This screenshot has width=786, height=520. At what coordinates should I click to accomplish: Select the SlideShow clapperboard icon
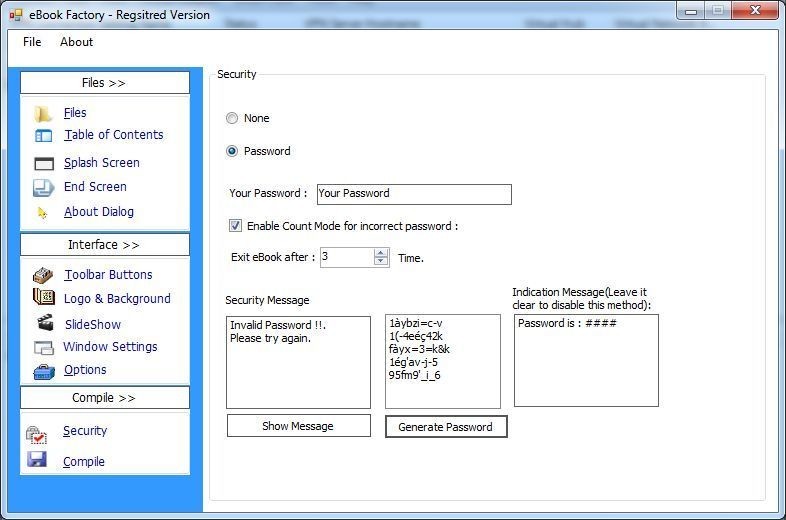45,322
